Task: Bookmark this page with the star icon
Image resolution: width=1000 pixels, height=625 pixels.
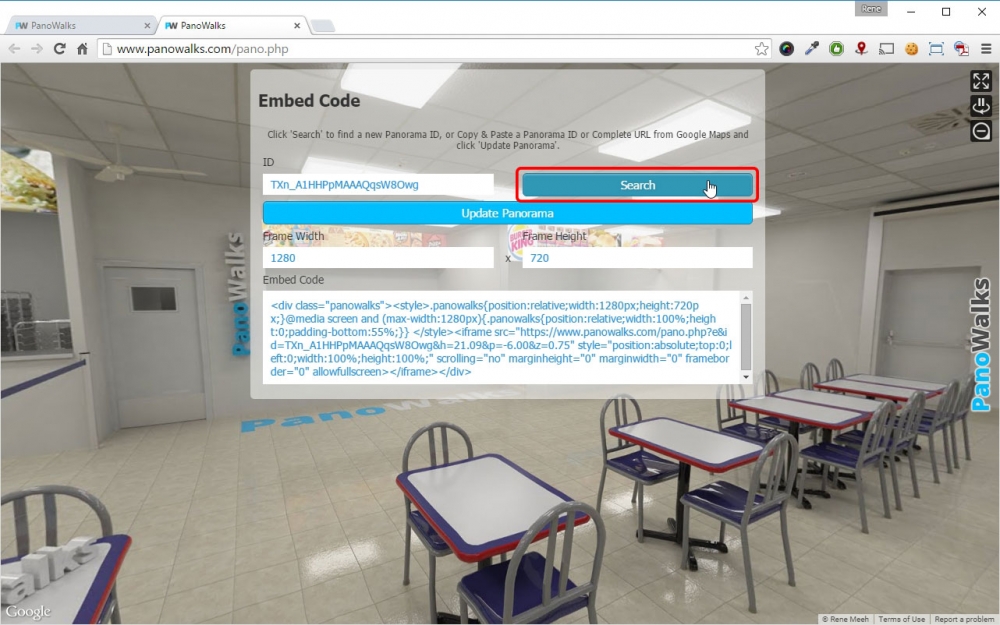Action: (762, 48)
